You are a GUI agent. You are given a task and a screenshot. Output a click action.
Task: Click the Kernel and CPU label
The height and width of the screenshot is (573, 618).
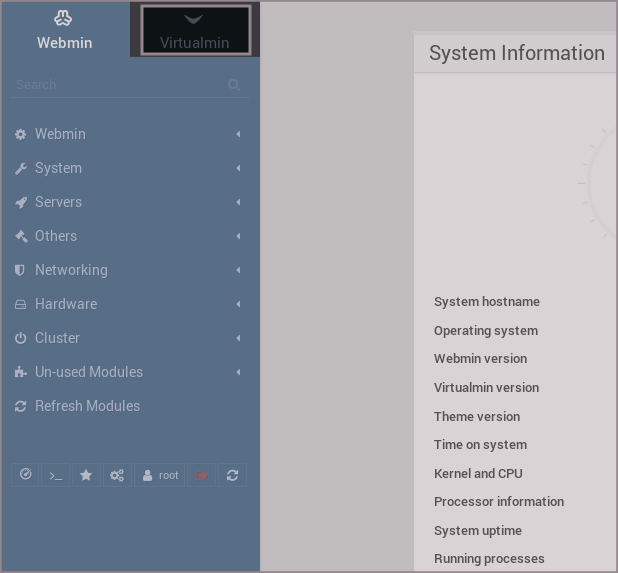coord(478,473)
